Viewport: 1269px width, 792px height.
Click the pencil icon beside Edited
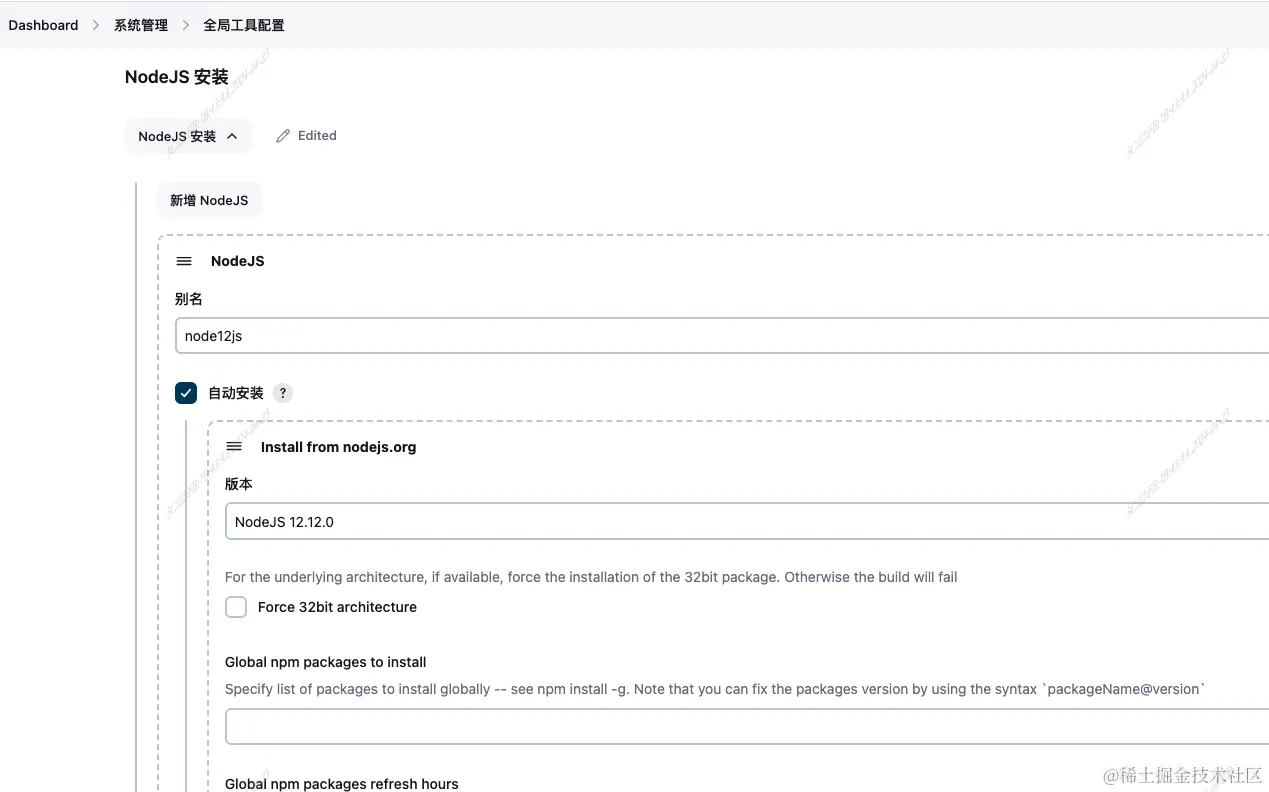[283, 136]
